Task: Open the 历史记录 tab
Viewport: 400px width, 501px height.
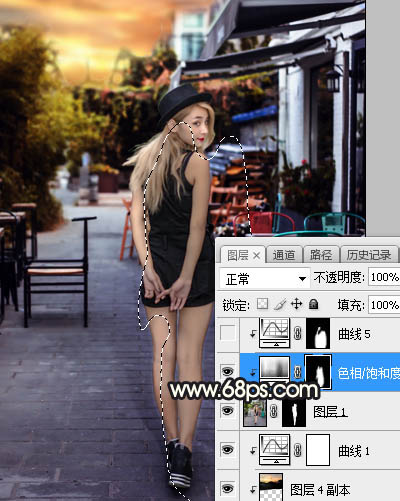Action: pyautogui.click(x=369, y=255)
